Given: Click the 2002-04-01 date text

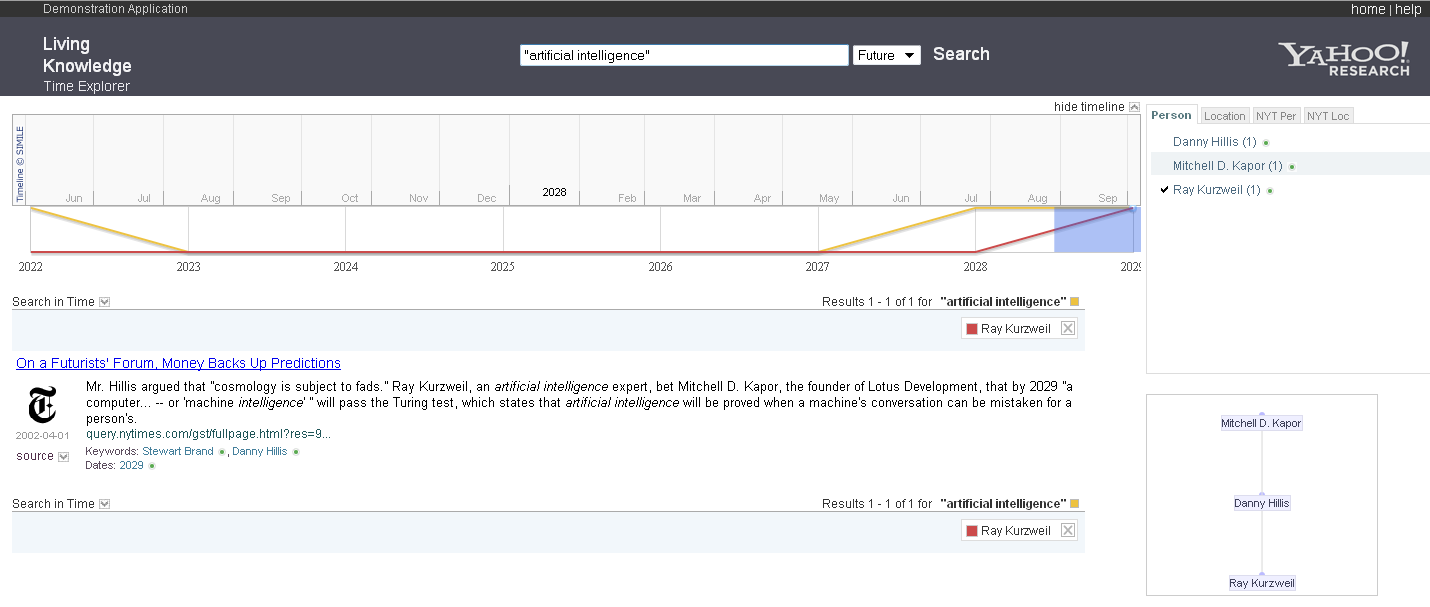Looking at the screenshot, I should [42, 436].
